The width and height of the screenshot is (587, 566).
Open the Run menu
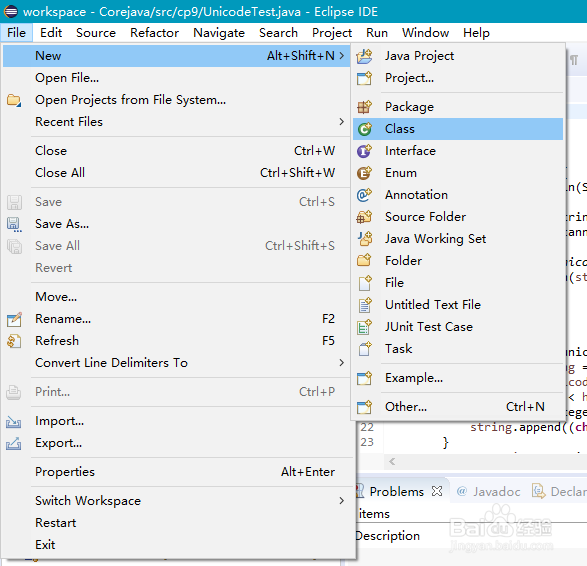377,33
